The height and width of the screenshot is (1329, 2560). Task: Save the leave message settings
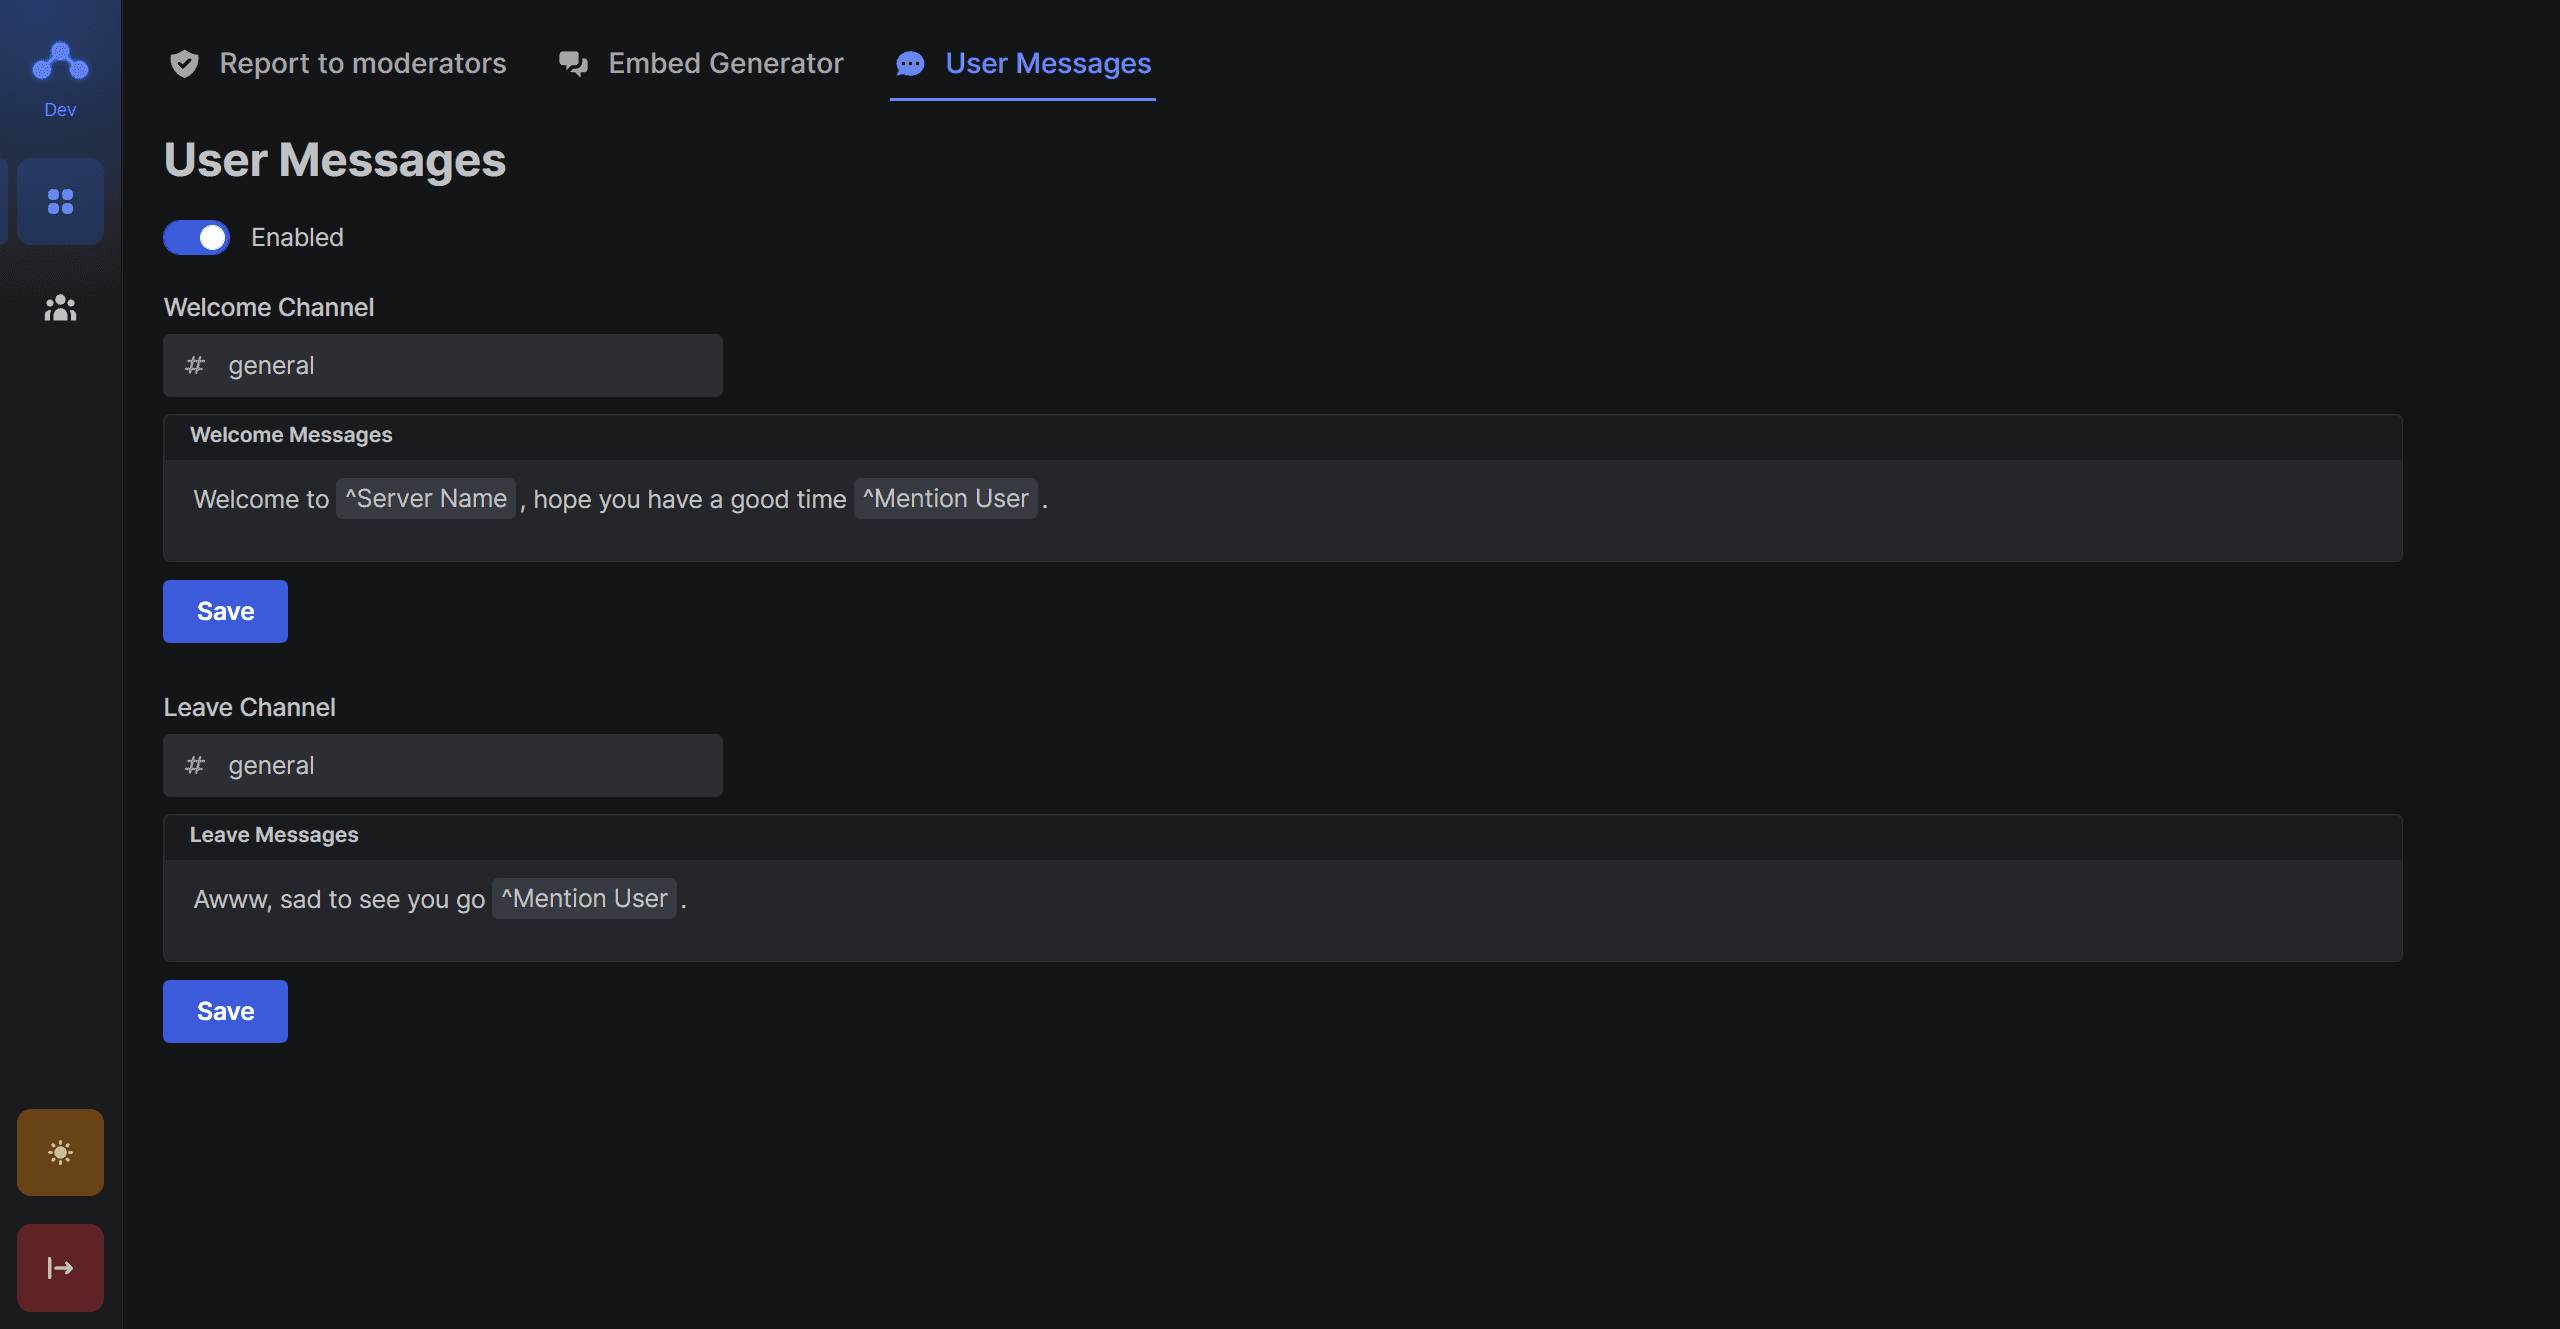tap(225, 1012)
